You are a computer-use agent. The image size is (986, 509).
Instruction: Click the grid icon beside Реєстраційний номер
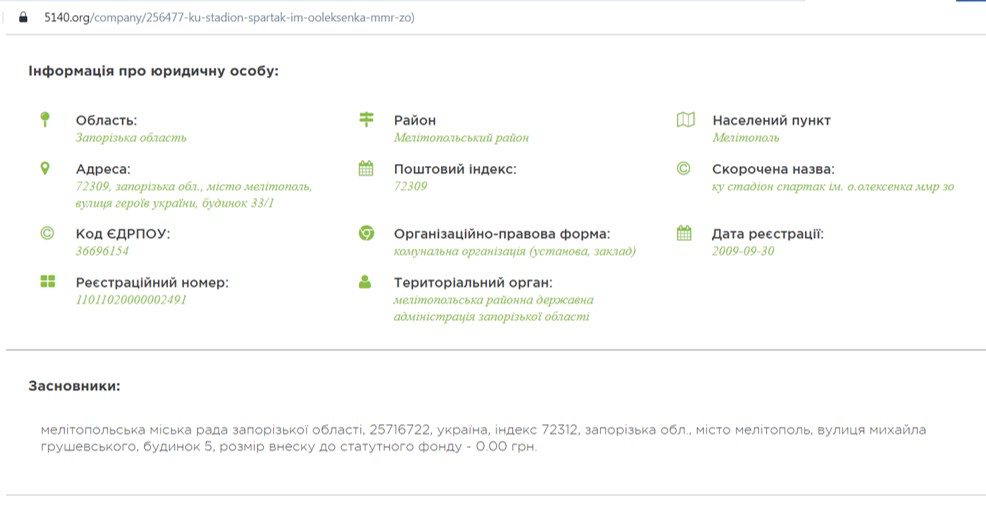[47, 282]
